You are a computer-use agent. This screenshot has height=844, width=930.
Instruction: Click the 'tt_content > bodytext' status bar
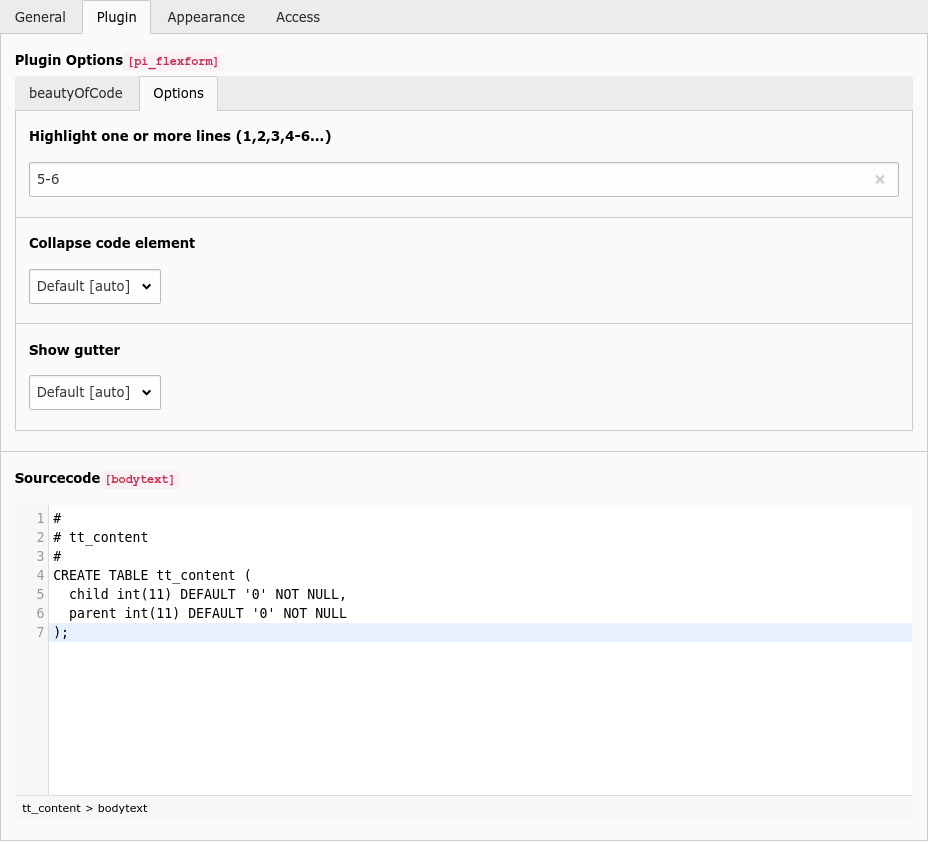85,808
